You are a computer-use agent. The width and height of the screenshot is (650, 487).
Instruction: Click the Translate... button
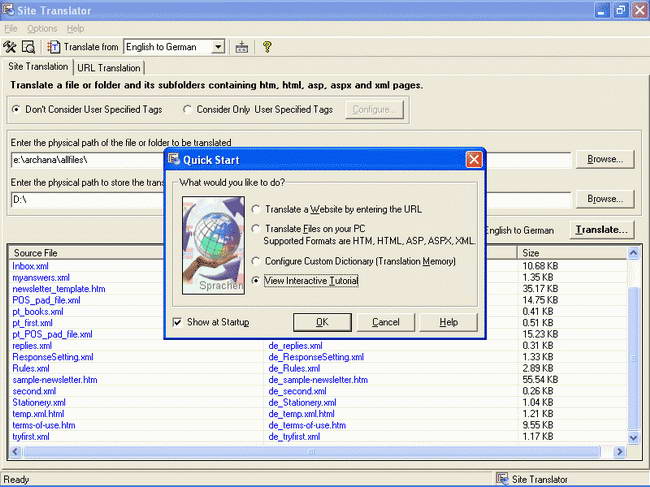coord(601,230)
